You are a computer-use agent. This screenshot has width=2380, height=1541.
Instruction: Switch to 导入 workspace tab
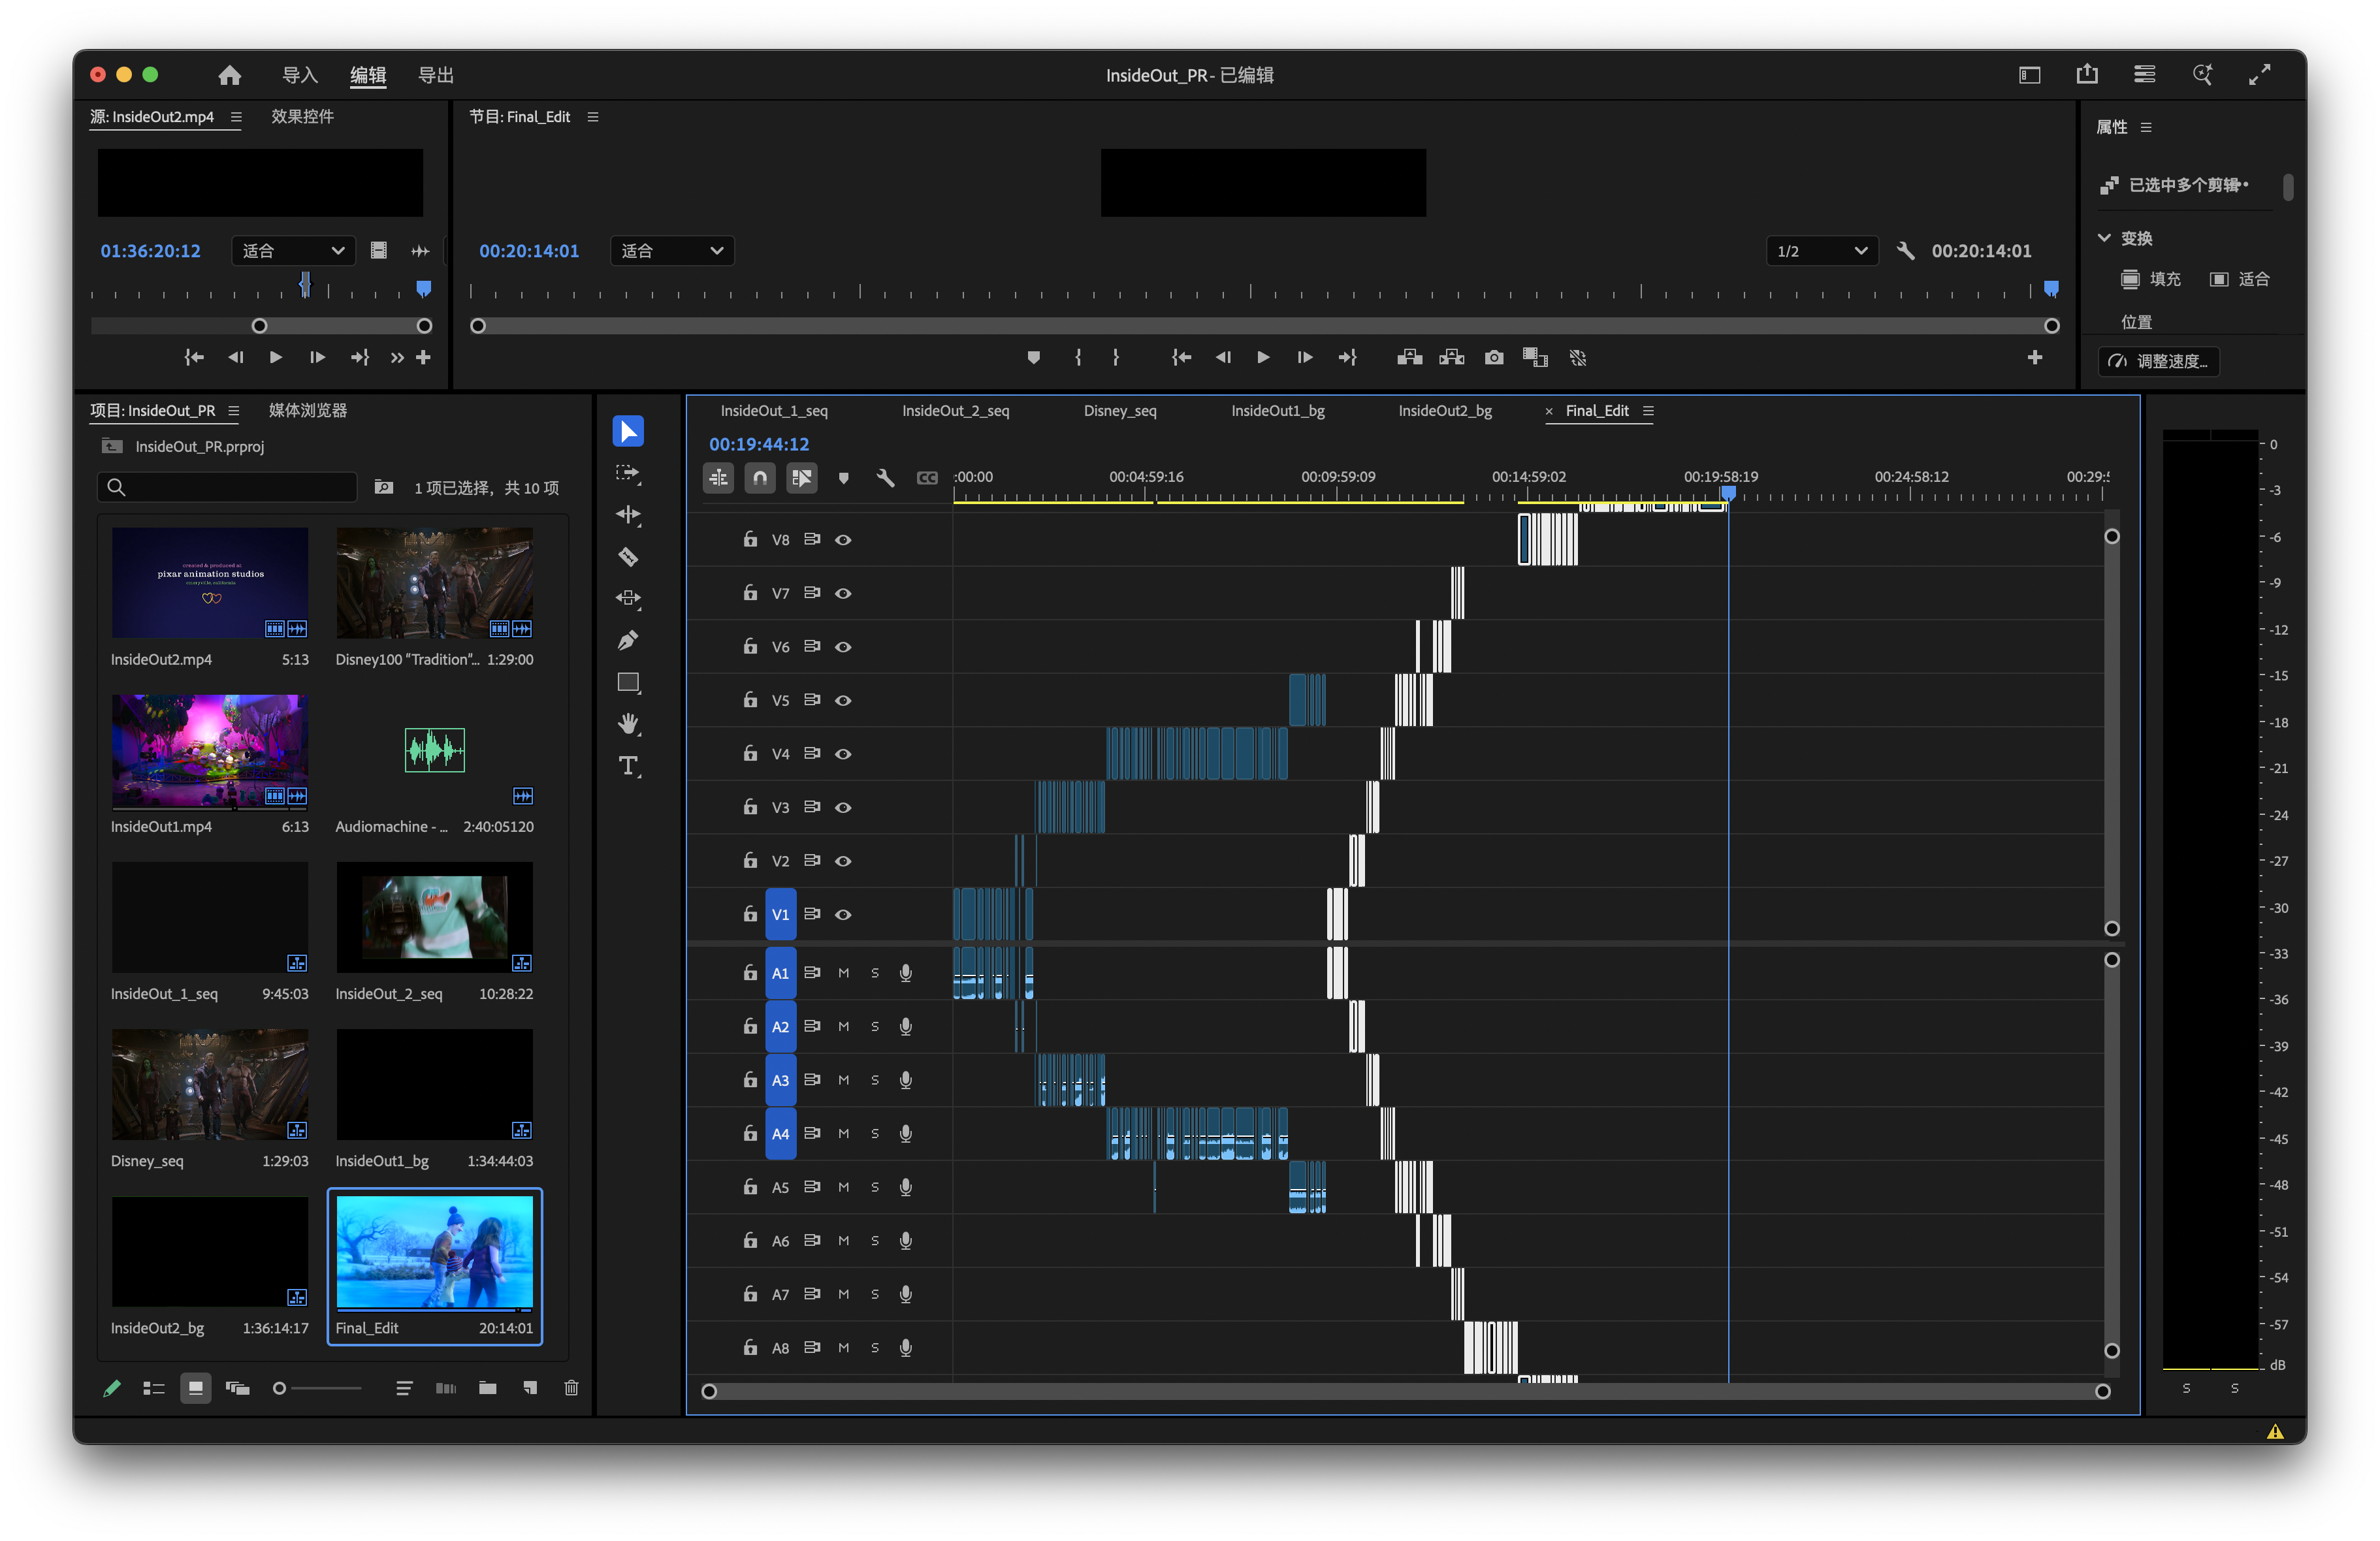[x=300, y=75]
